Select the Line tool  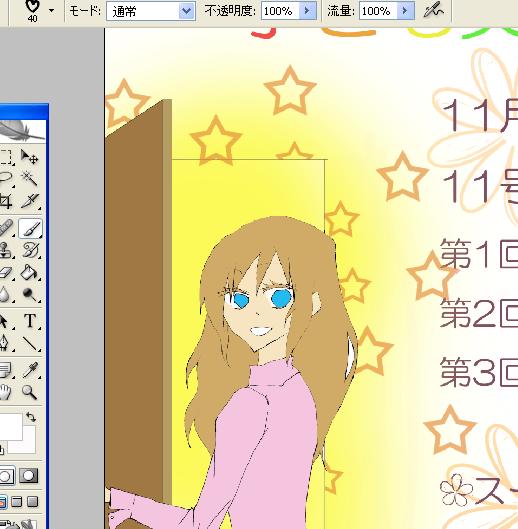30,343
